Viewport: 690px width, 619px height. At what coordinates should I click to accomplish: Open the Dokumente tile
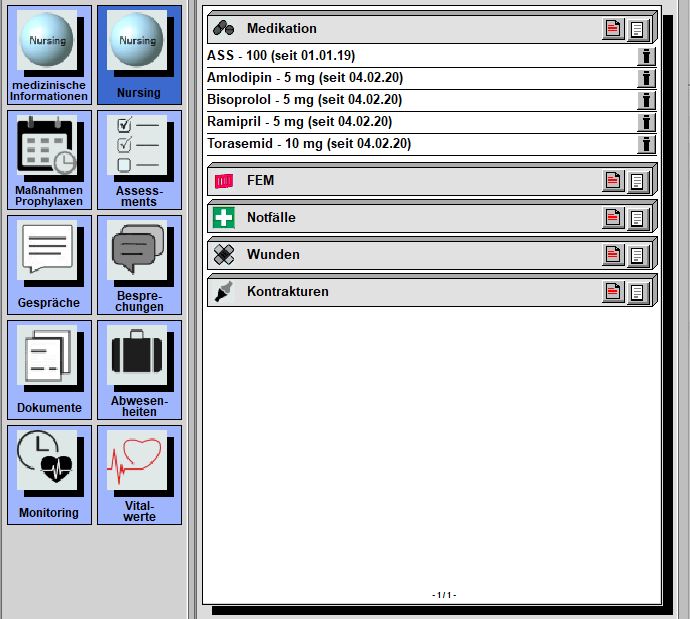click(49, 370)
